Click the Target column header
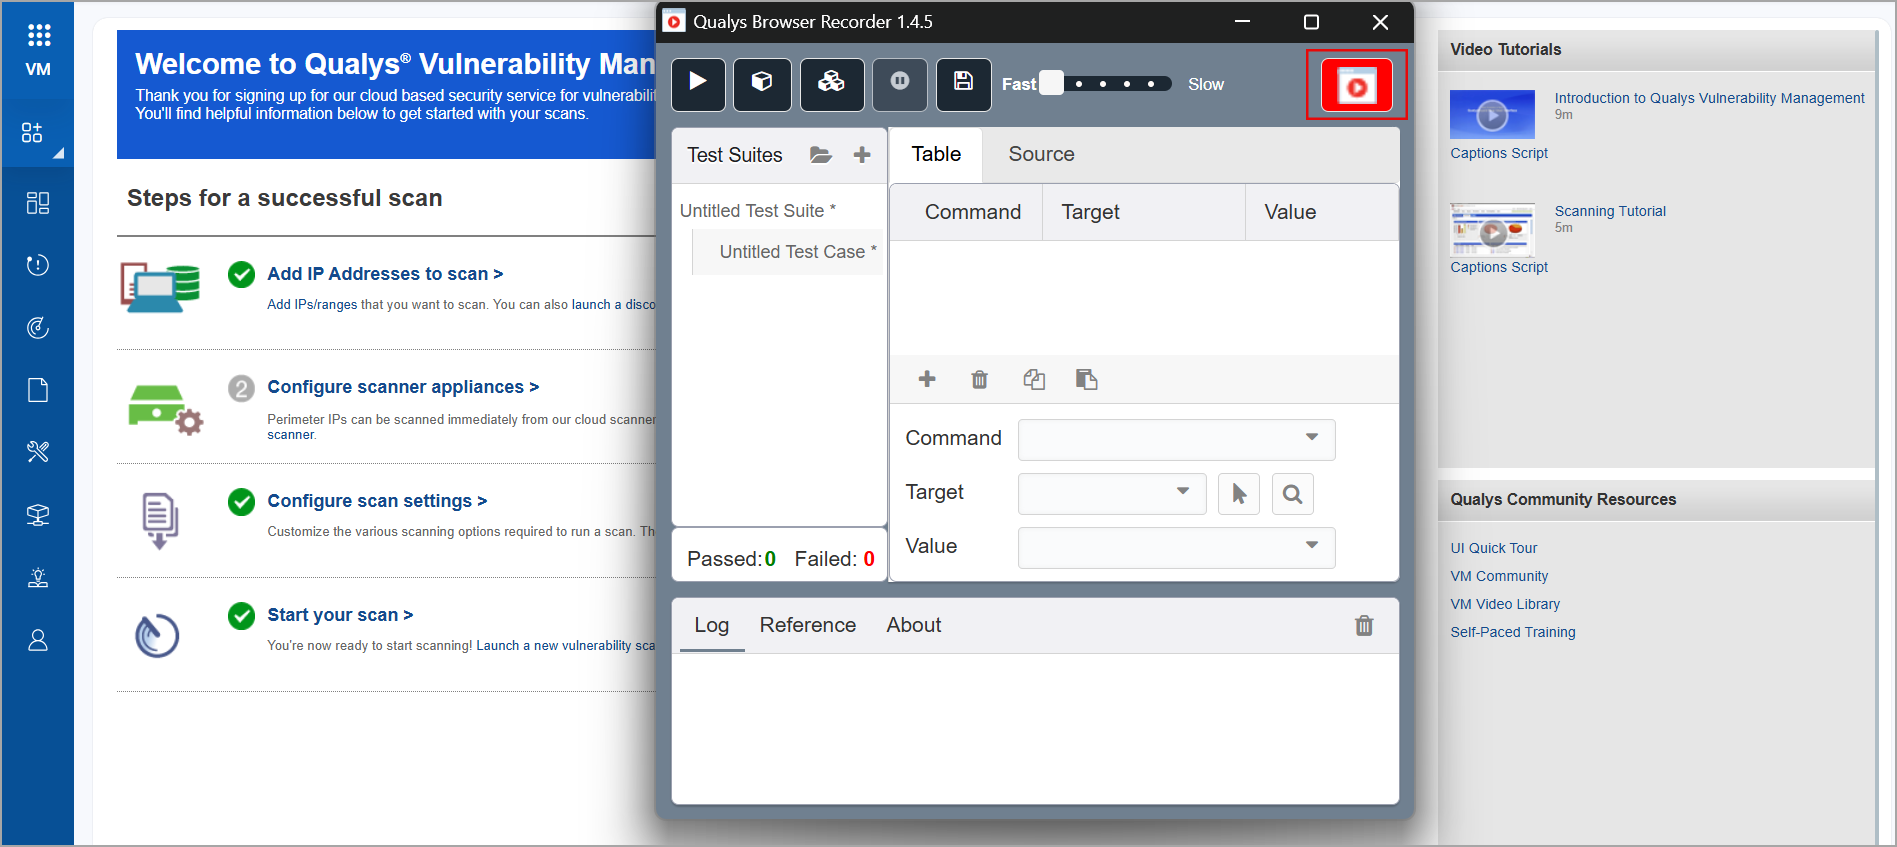The width and height of the screenshot is (1897, 847). (x=1144, y=212)
